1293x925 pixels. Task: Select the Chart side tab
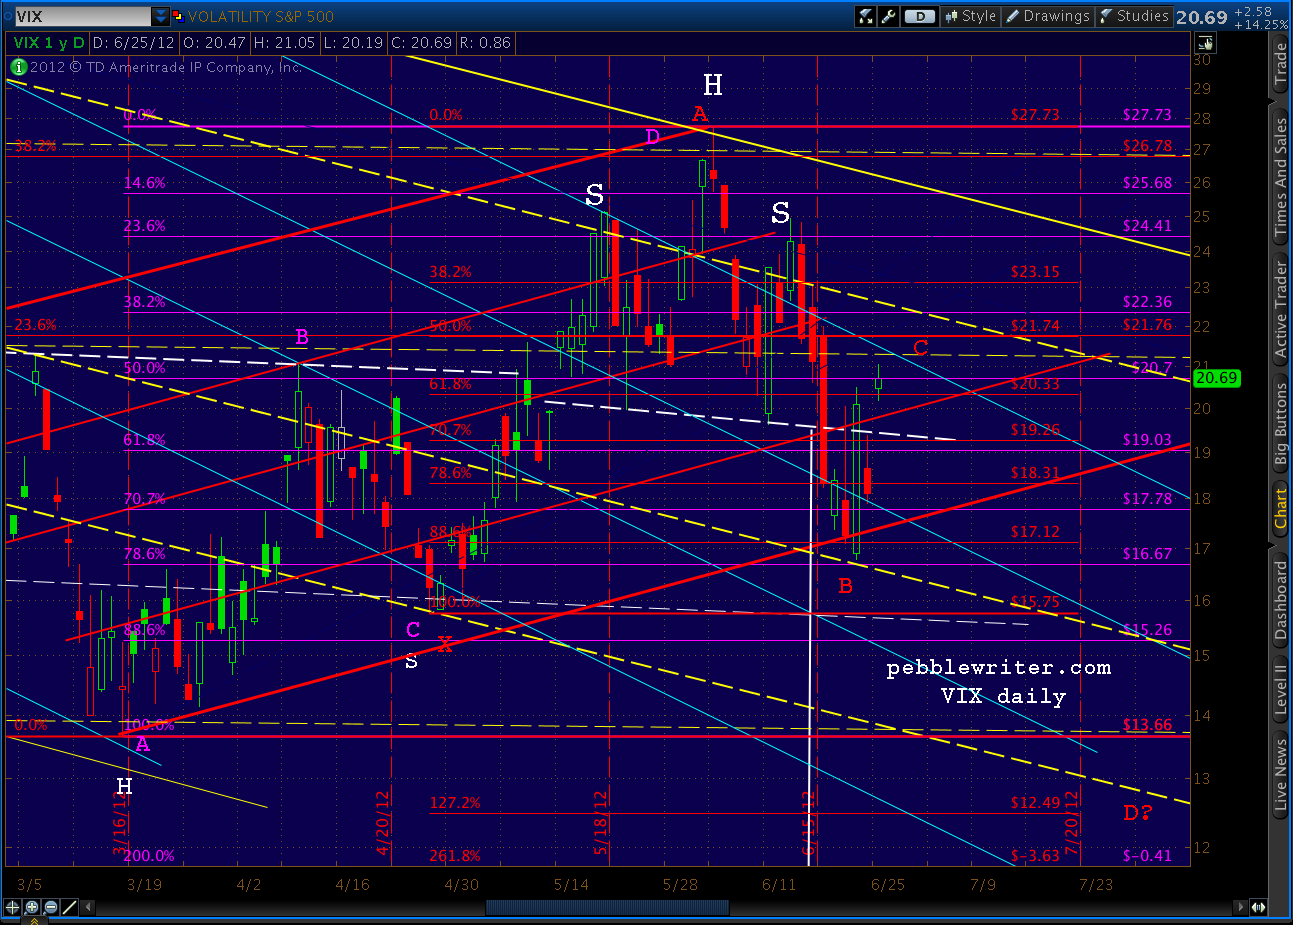pos(1281,509)
